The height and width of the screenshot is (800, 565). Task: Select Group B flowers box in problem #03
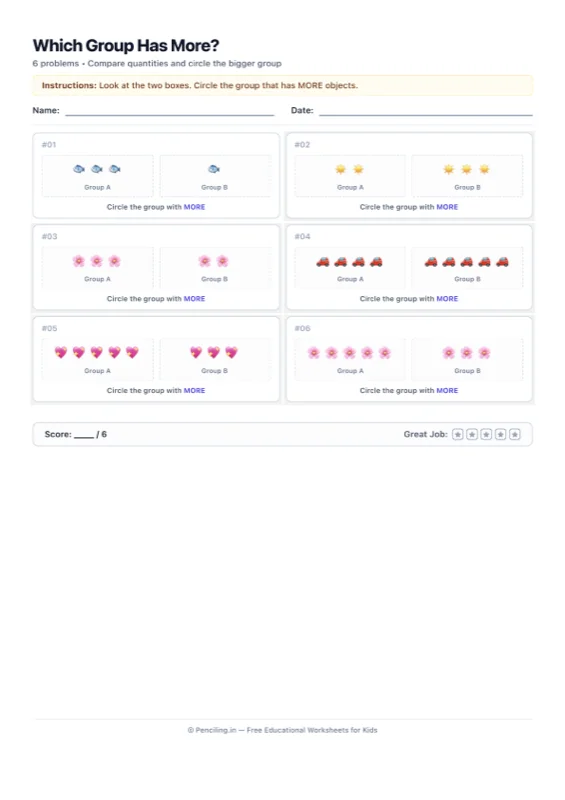[215, 268]
